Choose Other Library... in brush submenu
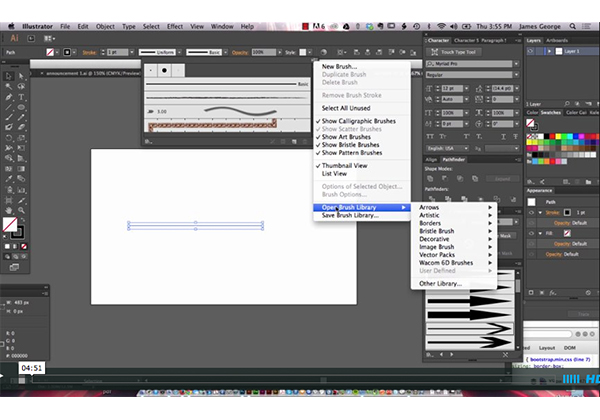The height and width of the screenshot is (420, 600). tap(440, 283)
